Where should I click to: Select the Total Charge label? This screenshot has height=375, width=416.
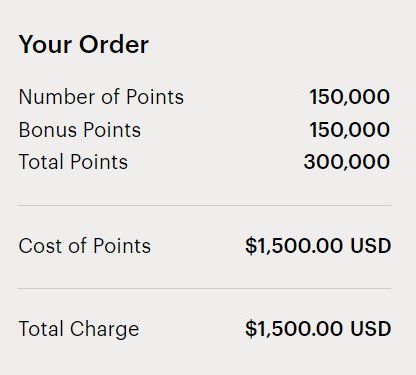[x=79, y=329]
